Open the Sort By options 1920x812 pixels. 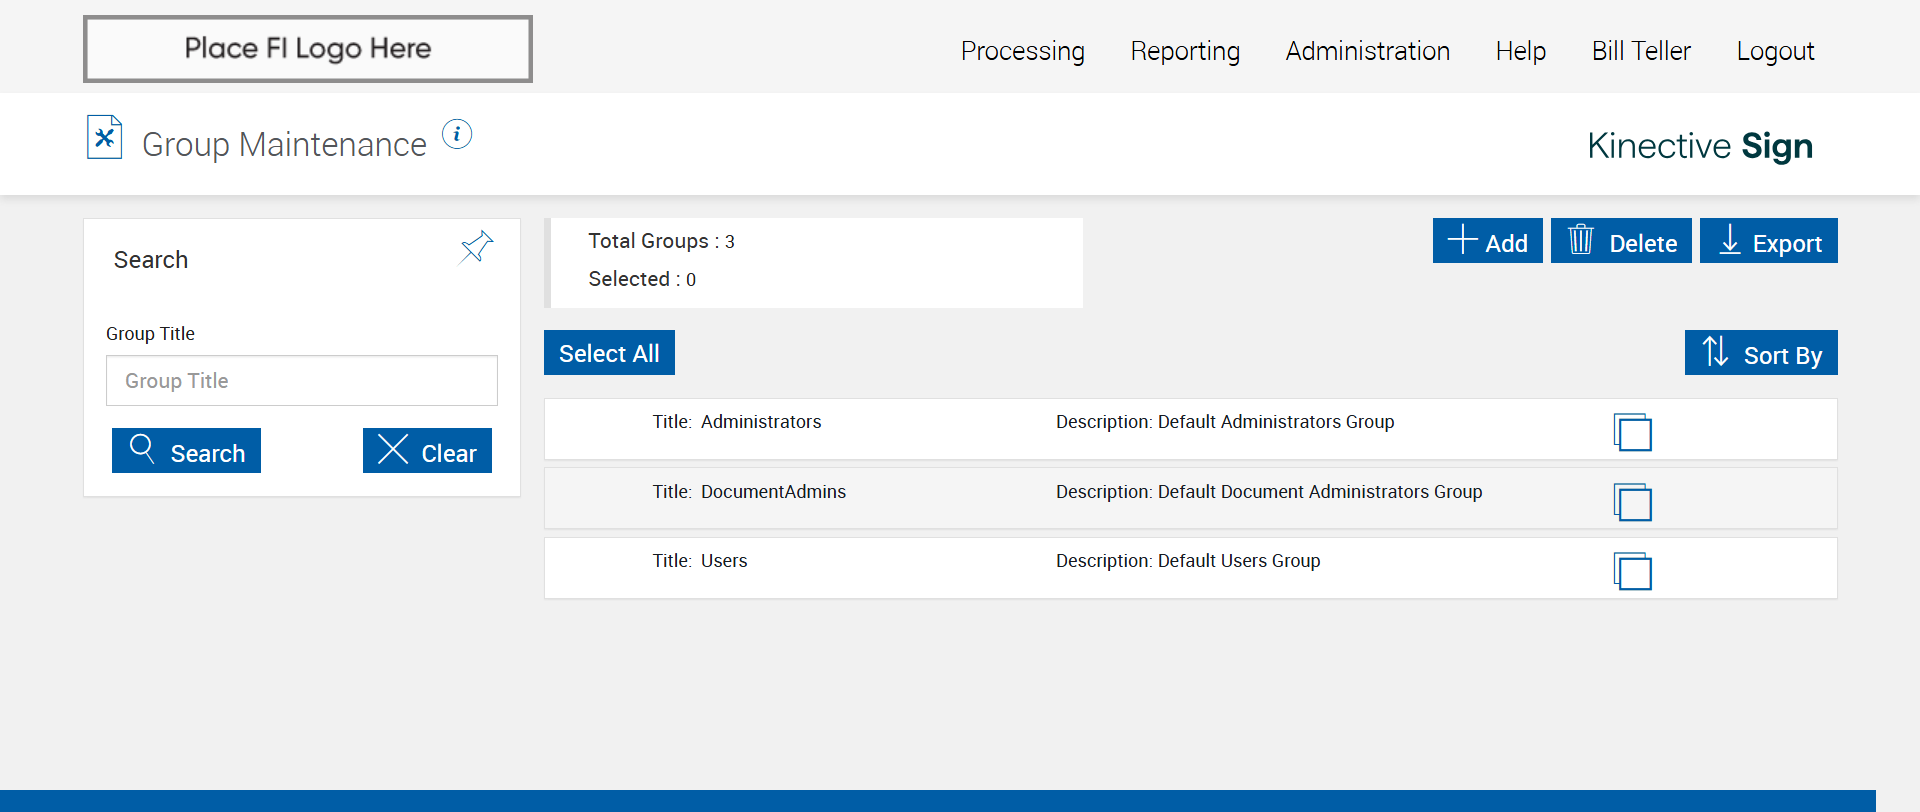1760,353
